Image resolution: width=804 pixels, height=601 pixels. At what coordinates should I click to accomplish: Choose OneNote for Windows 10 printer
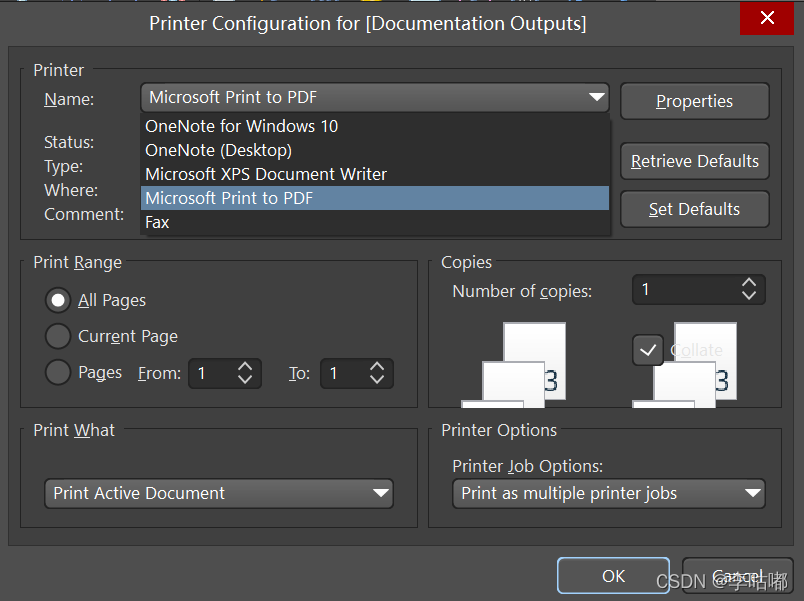click(x=375, y=126)
